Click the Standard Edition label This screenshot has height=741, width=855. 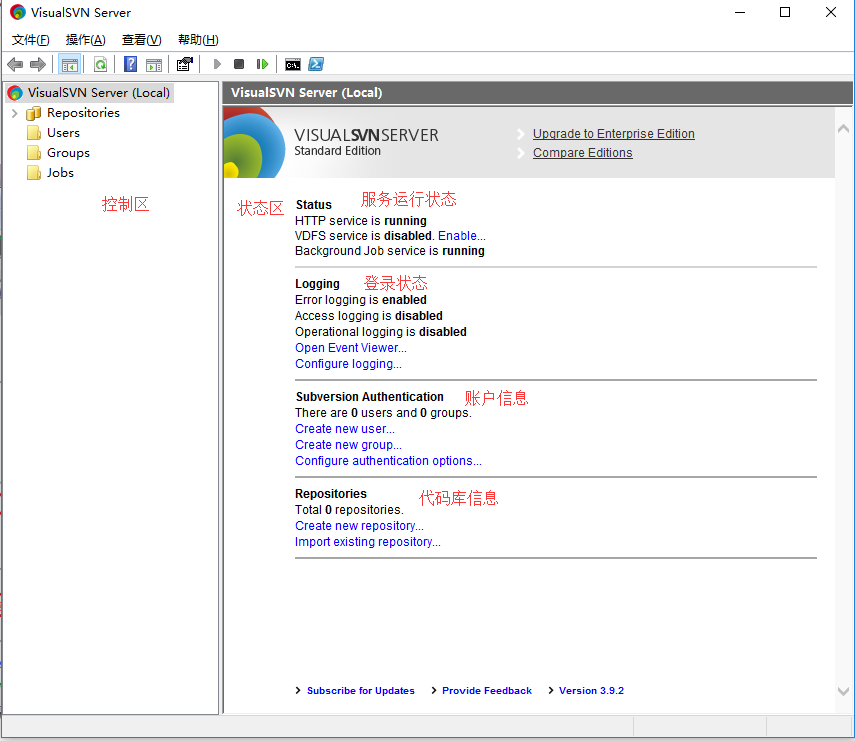click(338, 151)
